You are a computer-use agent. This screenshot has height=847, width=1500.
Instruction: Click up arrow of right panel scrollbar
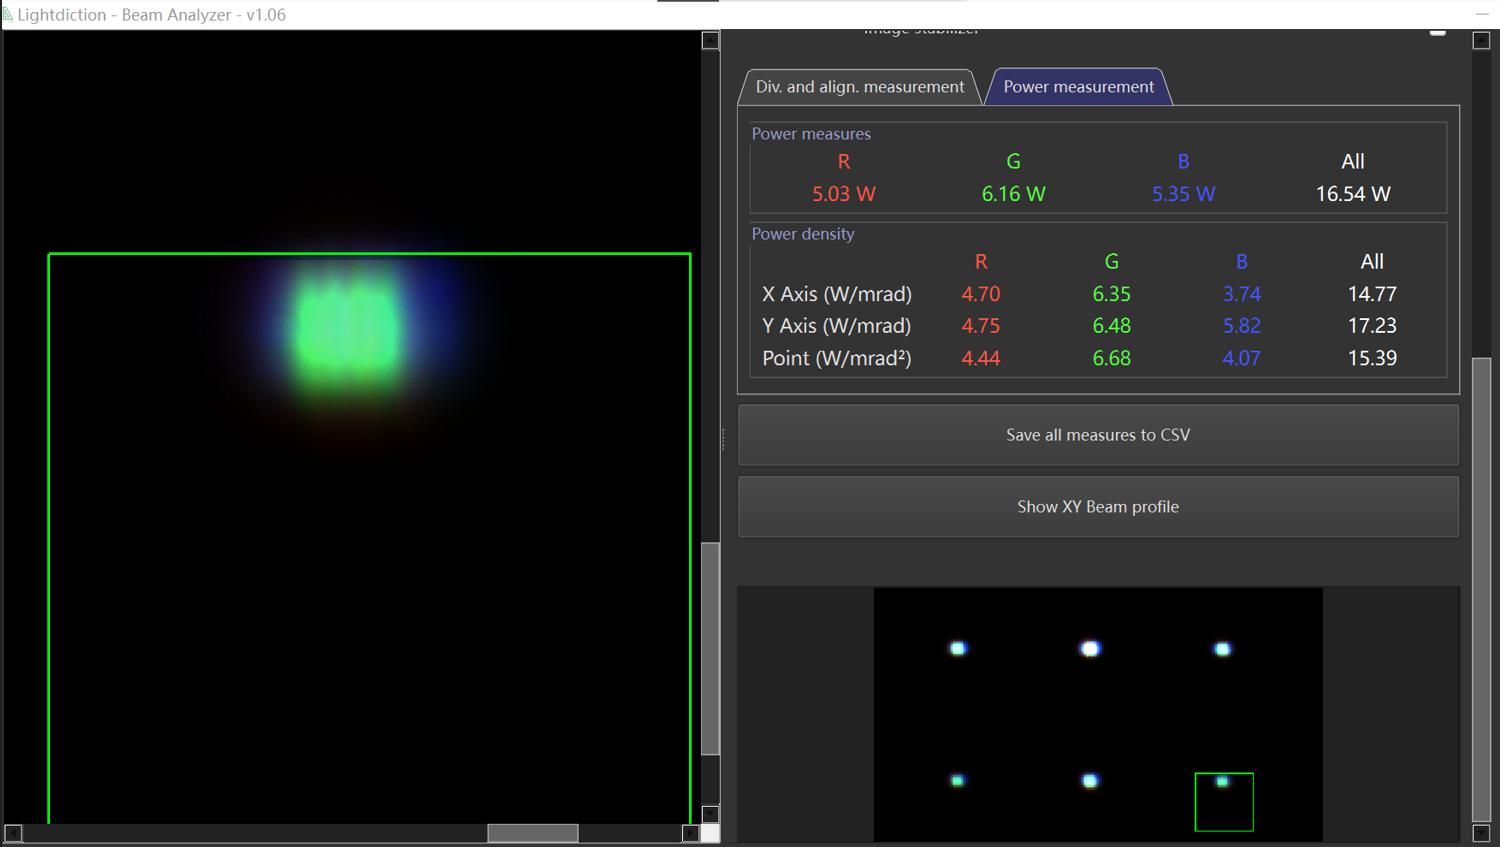point(1482,40)
